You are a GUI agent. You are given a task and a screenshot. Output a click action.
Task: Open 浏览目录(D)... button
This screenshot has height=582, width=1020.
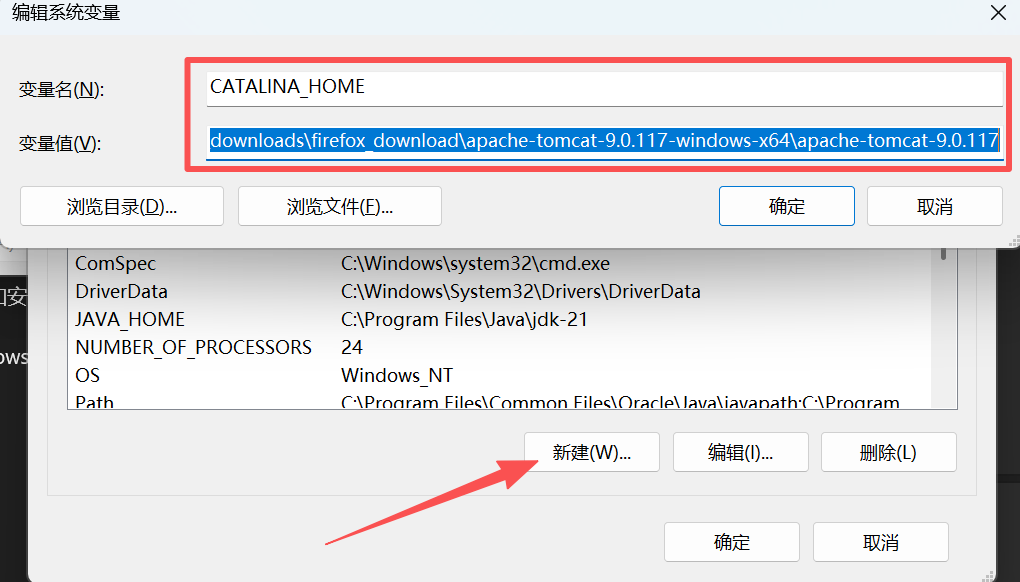122,206
